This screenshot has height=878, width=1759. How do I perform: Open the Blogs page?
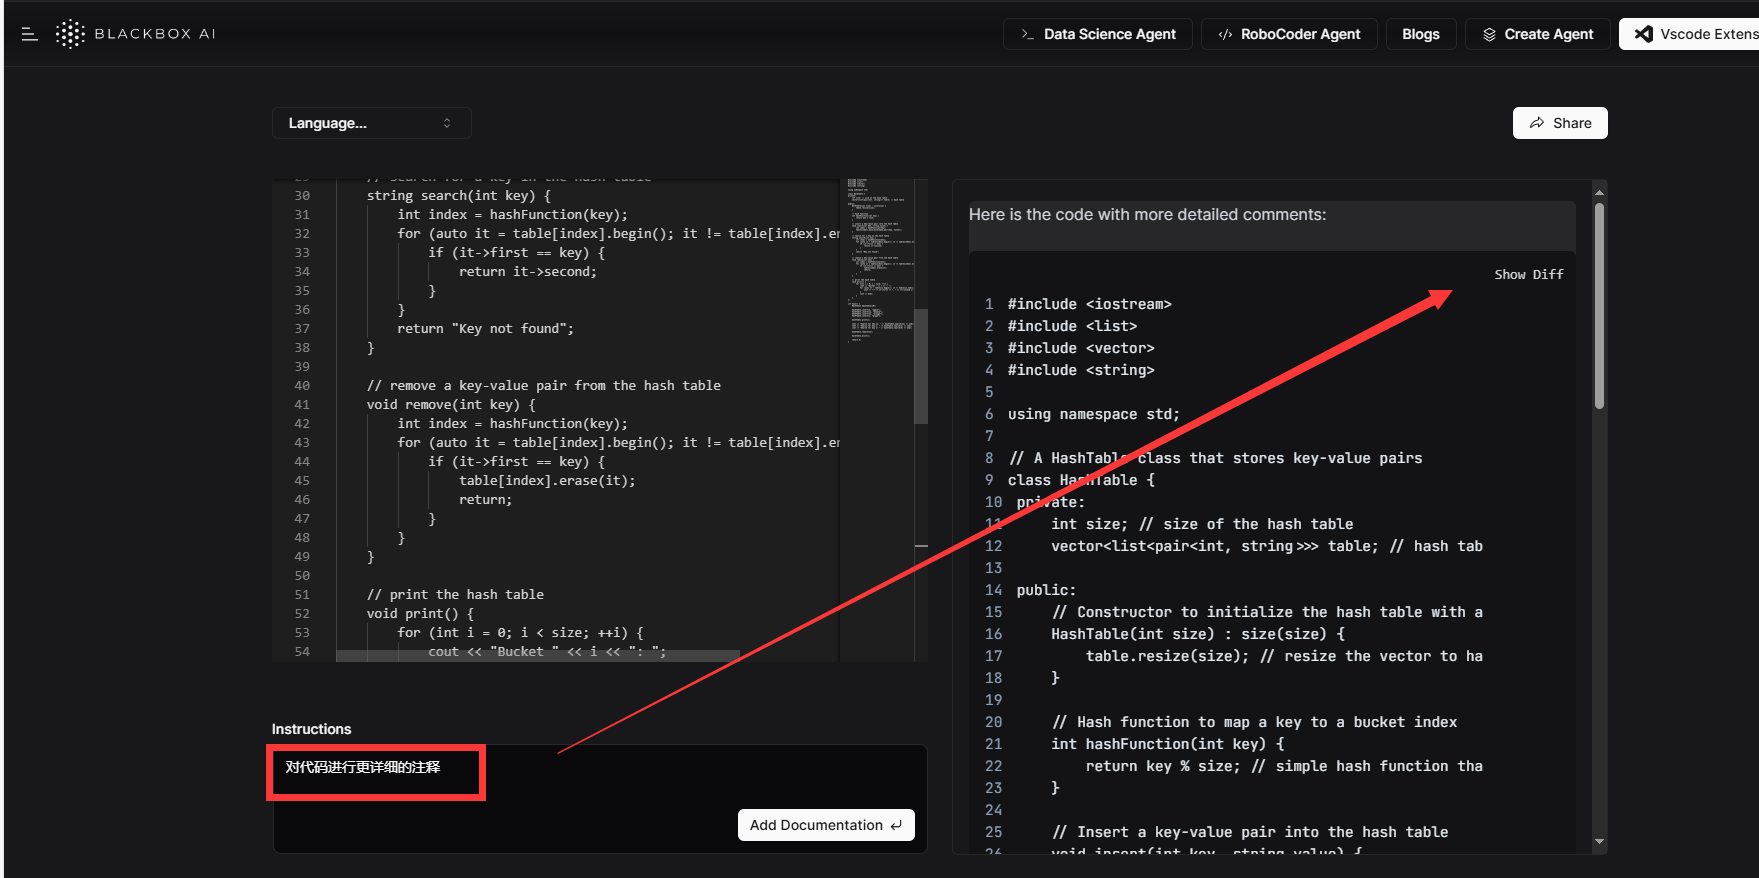[x=1420, y=34]
